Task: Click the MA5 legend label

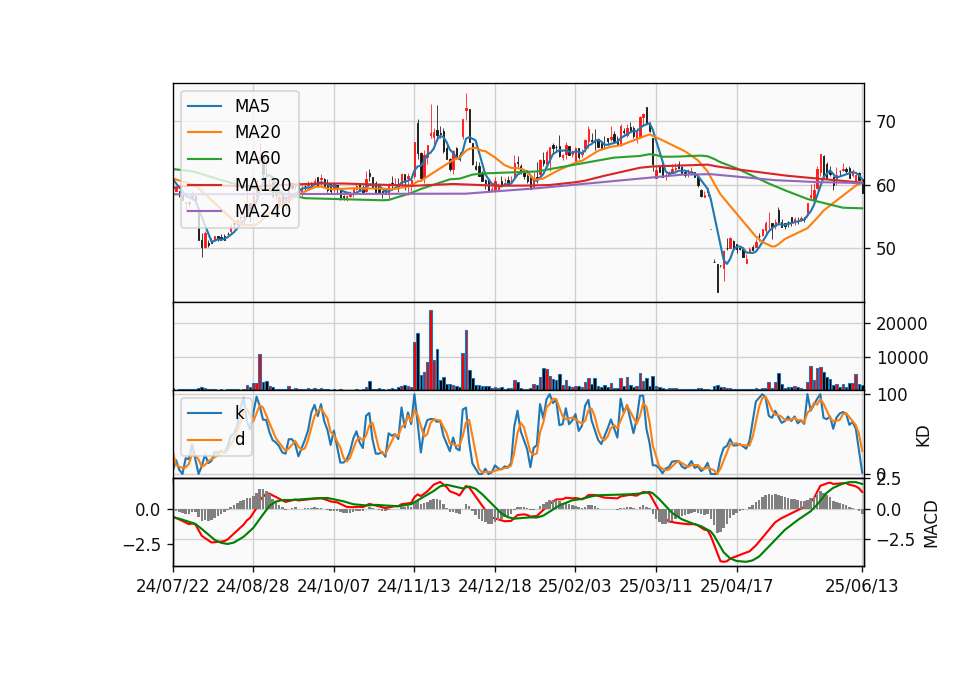Action: pos(252,106)
